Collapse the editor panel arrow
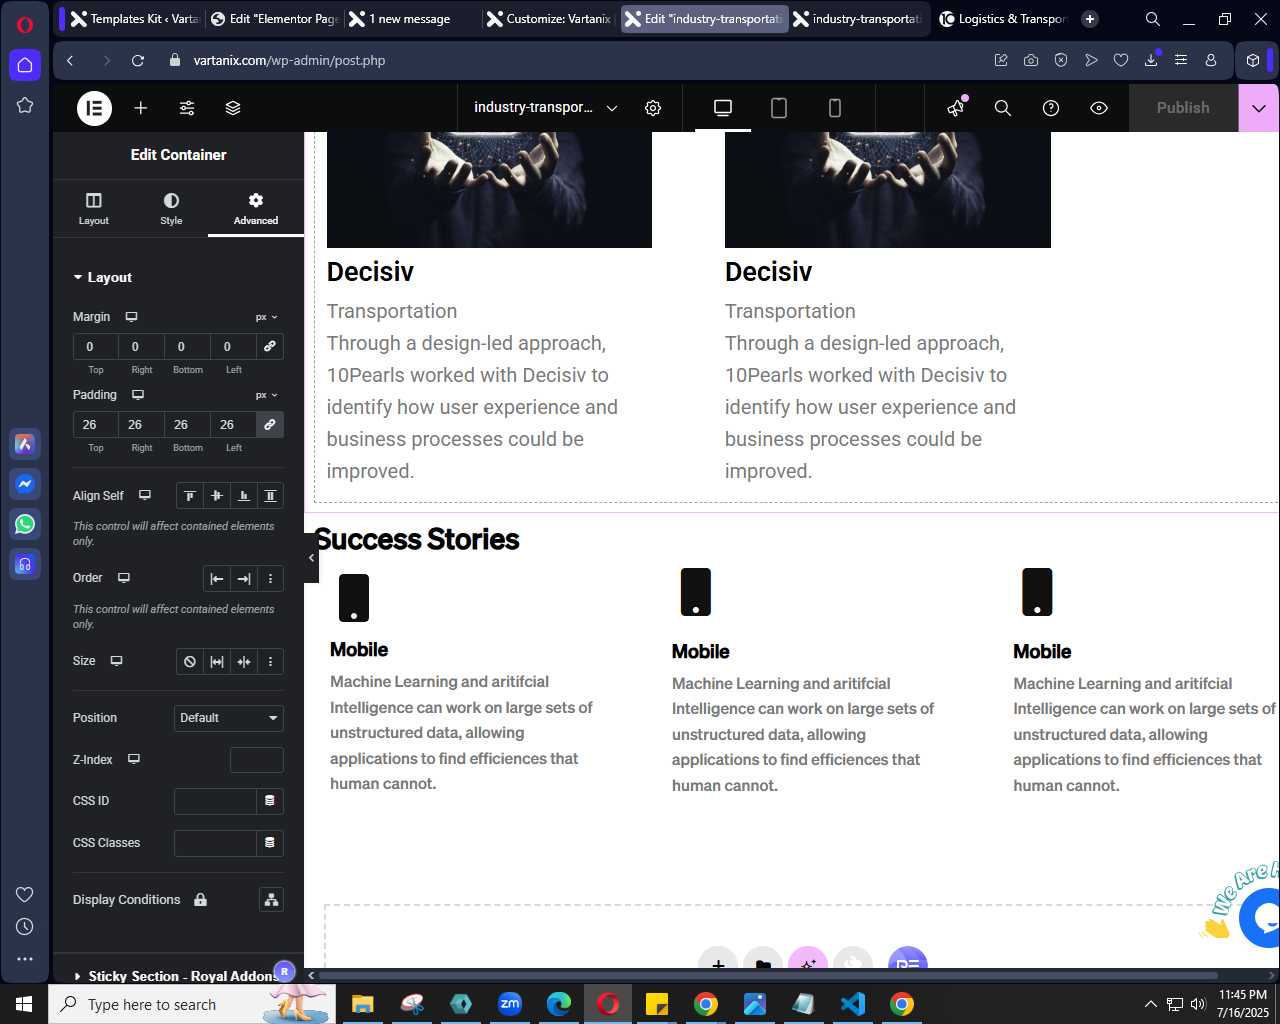This screenshot has height=1024, width=1280. coord(312,558)
